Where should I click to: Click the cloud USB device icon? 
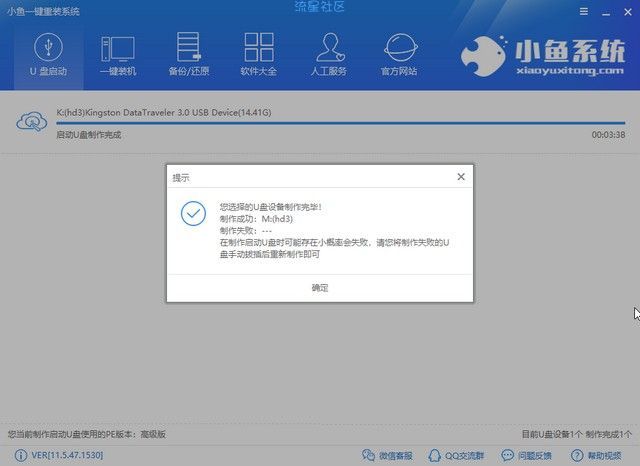[x=31, y=121]
